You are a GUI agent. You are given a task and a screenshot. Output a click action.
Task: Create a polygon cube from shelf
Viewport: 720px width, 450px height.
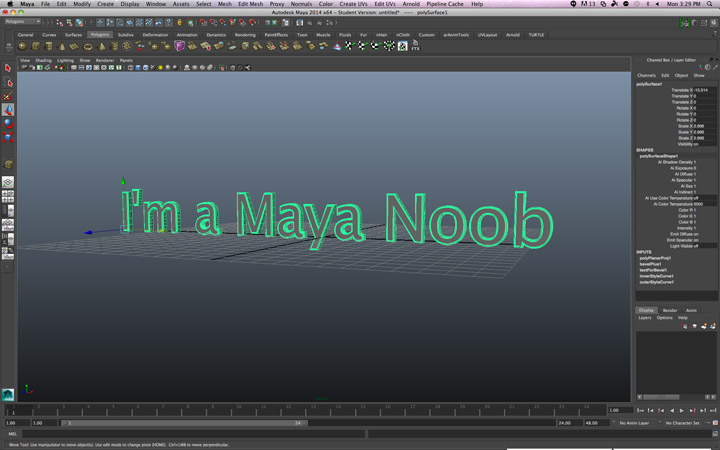tap(35, 46)
